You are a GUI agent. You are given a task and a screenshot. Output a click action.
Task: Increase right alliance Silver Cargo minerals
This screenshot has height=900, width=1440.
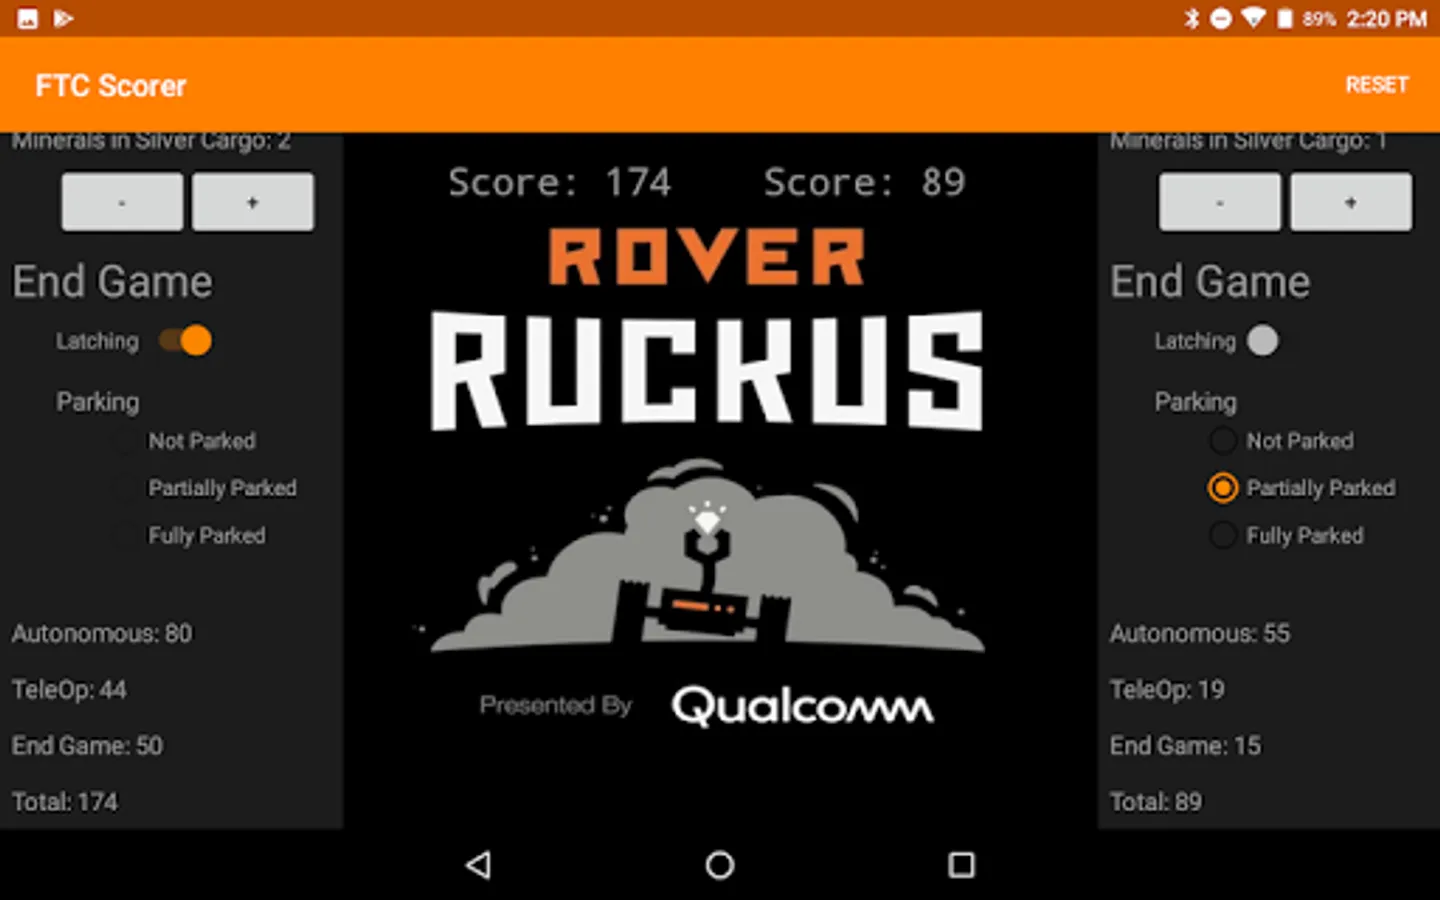(1351, 202)
